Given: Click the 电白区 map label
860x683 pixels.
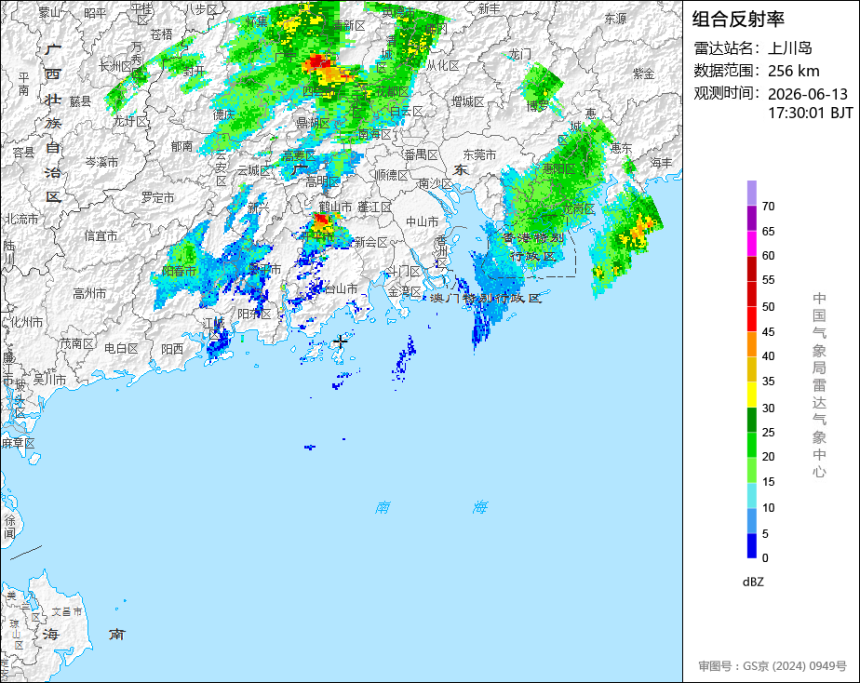Looking at the screenshot, I should point(121,348).
